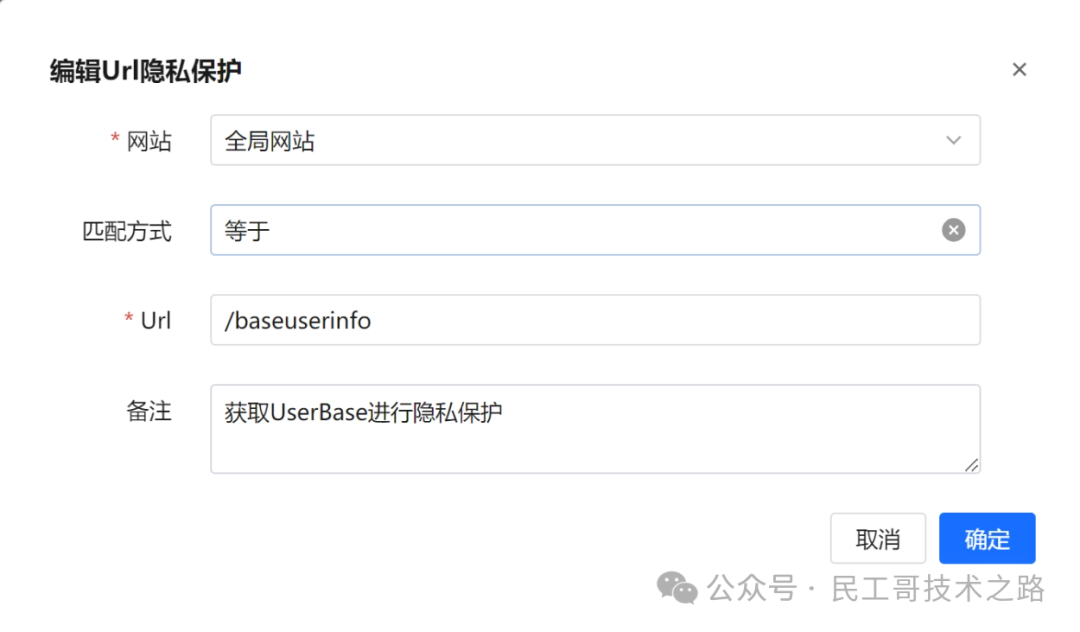
Task: Click the red asterisk beside Url
Action: (128, 320)
